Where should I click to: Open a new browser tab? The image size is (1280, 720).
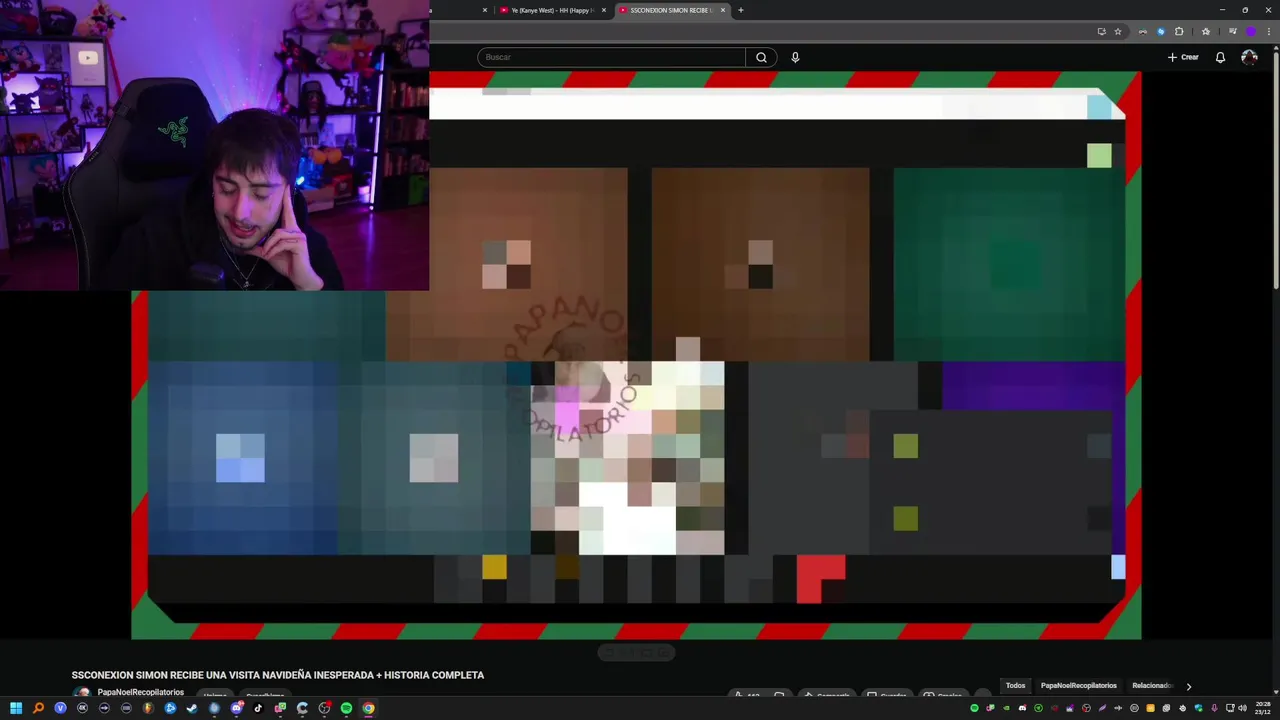click(741, 10)
